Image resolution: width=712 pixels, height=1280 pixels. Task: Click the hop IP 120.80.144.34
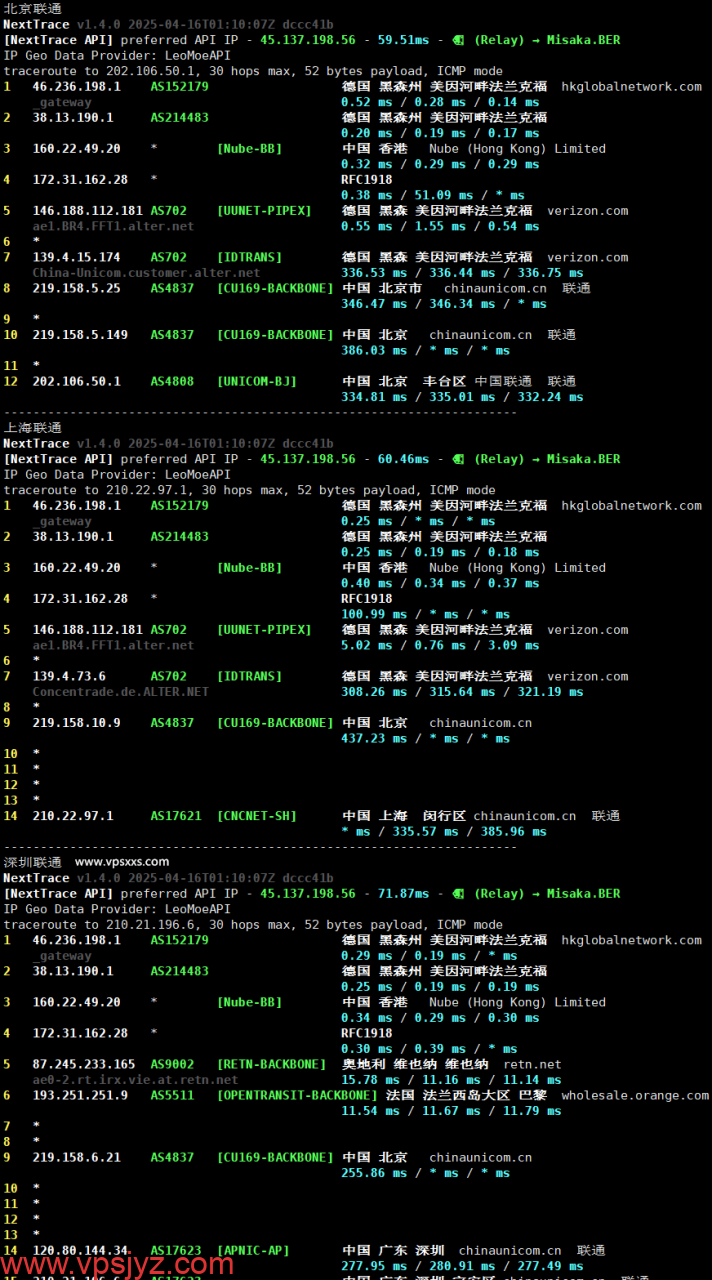tap(80, 1250)
